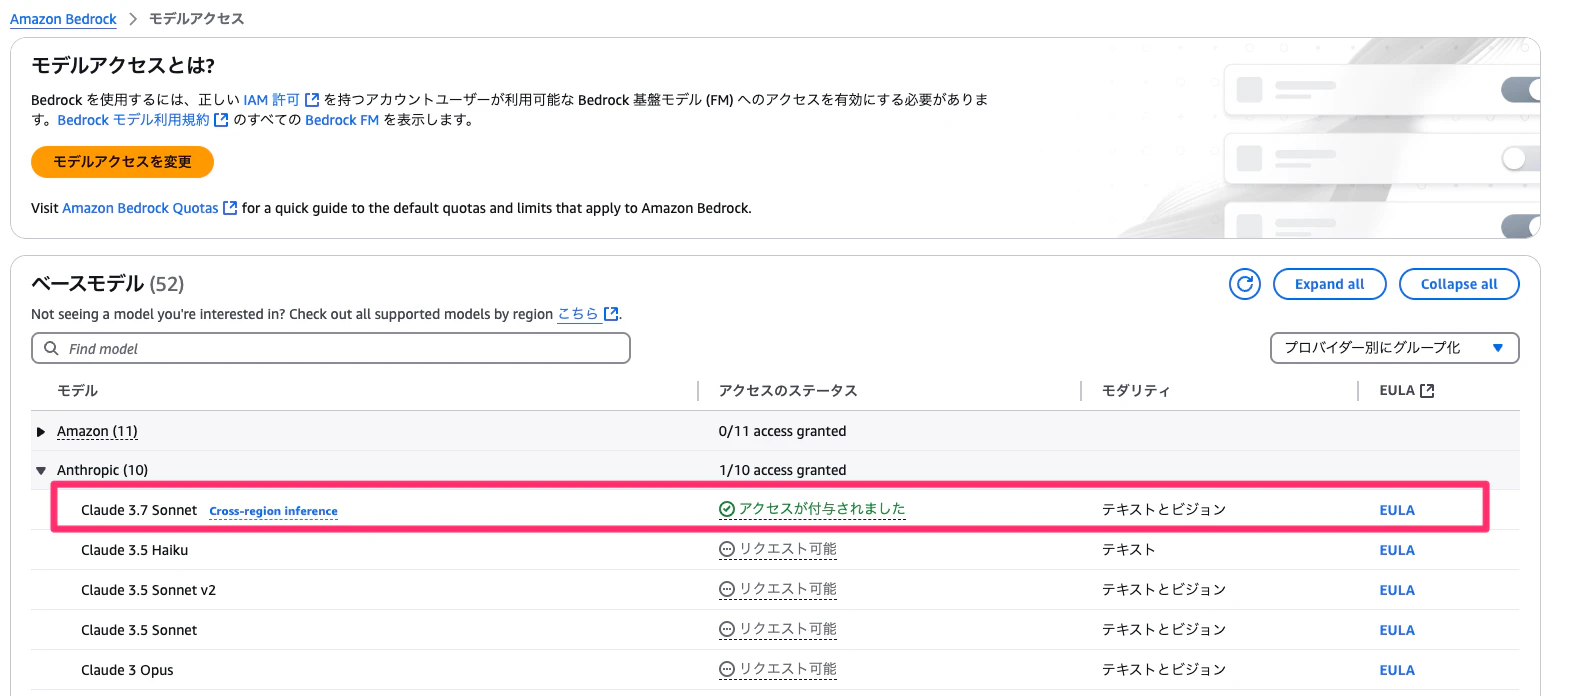
Task: Click the refresh base models icon button
Action: (x=1245, y=284)
